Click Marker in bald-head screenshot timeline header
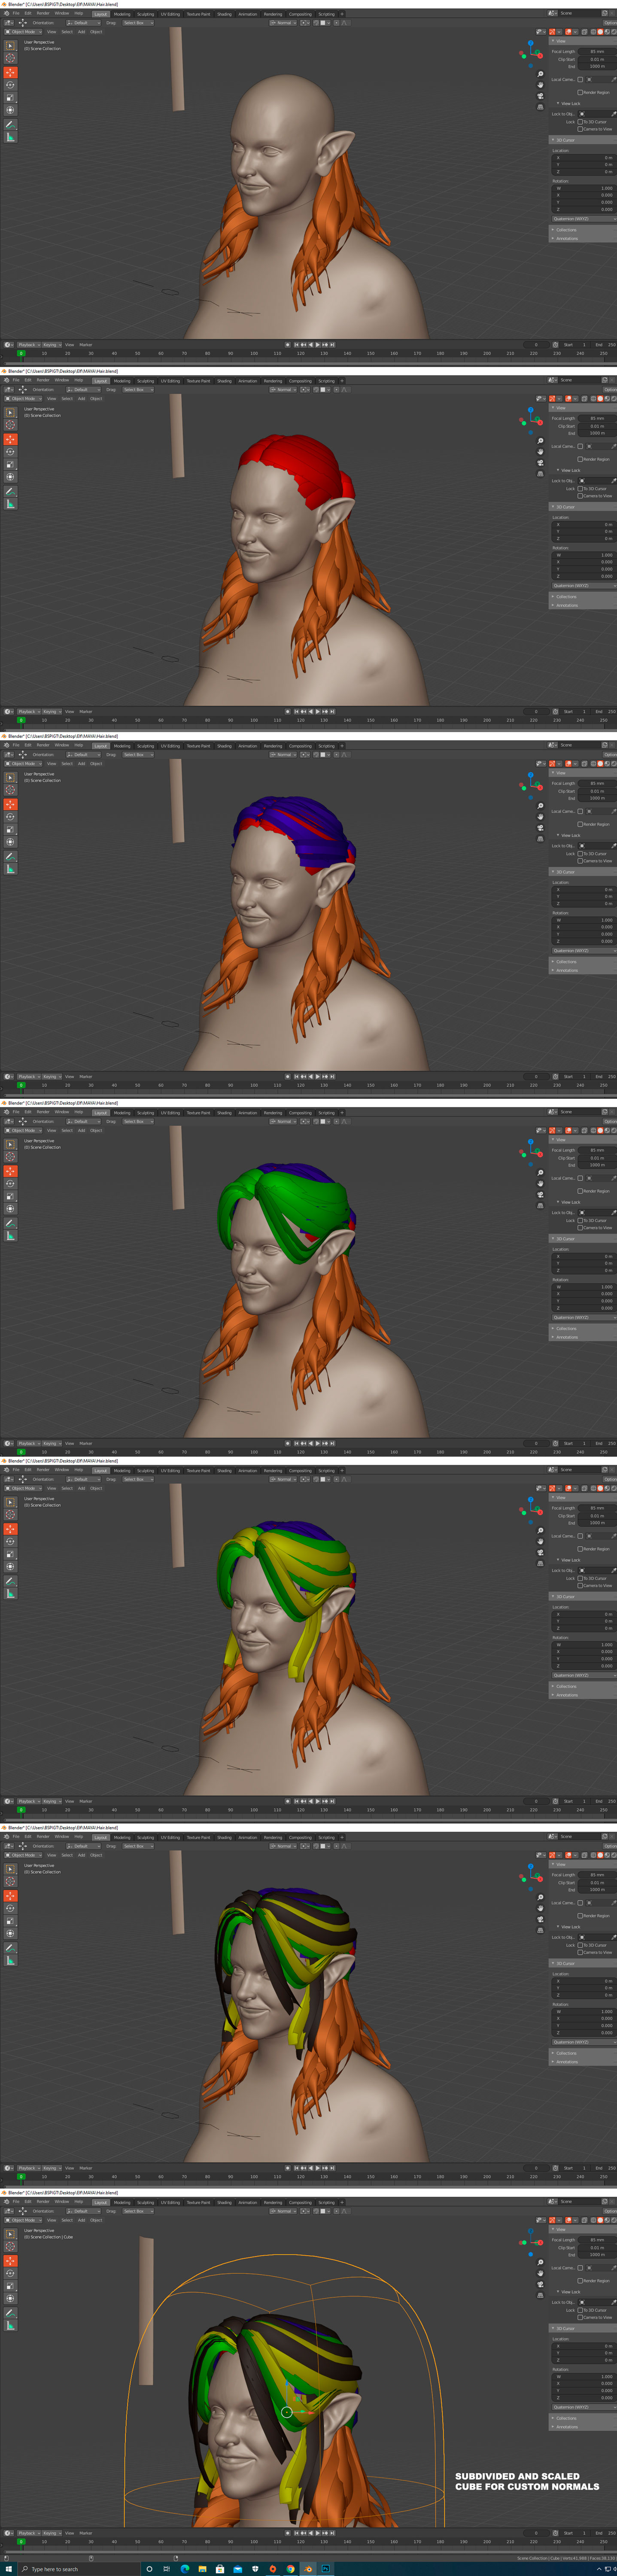The height and width of the screenshot is (2576, 617). pos(86,345)
